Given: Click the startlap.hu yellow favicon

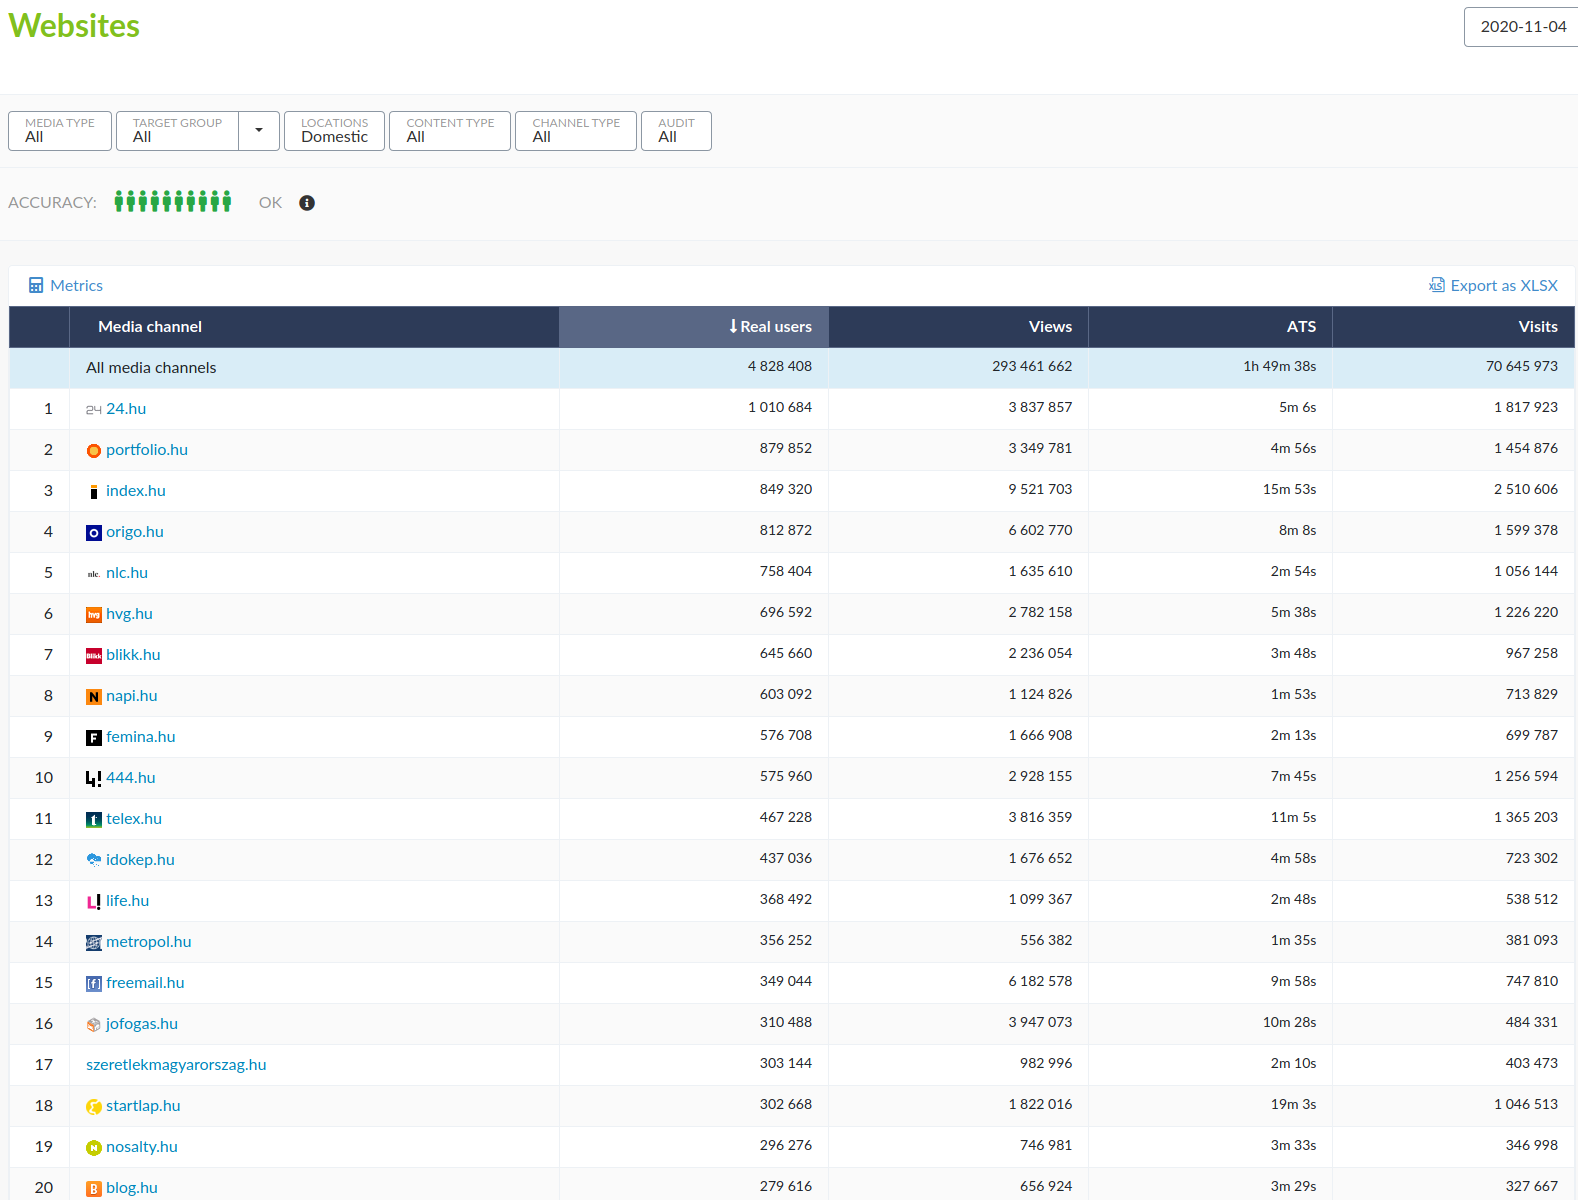Looking at the screenshot, I should pos(93,1107).
